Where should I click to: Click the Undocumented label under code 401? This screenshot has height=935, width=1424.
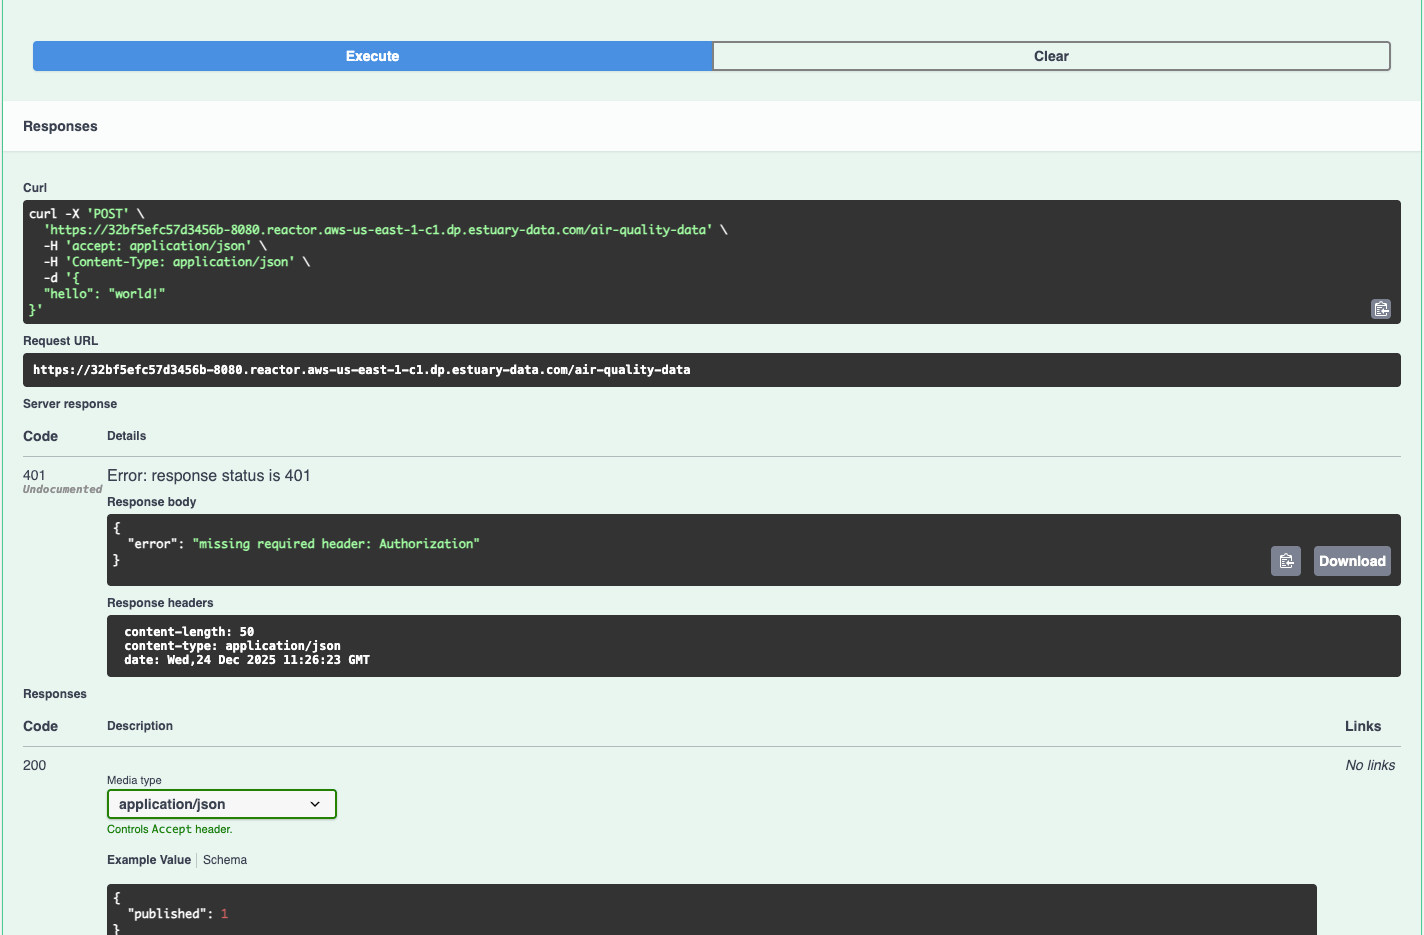(x=62, y=489)
